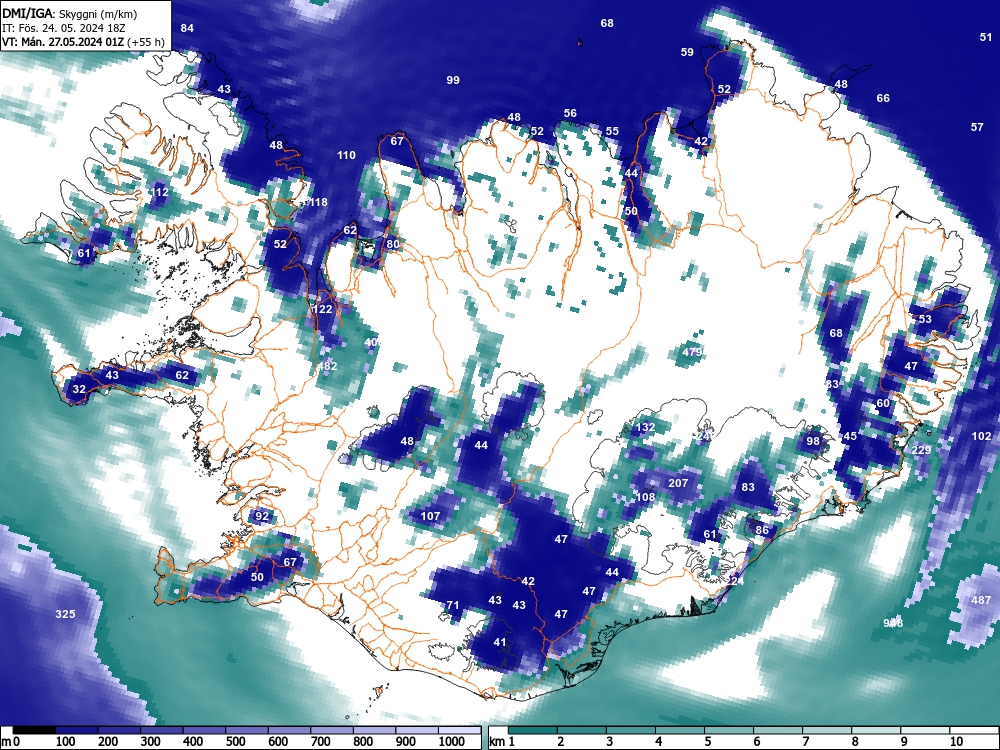Click the visibility value '41' near the south coast
Viewport: 1000px width, 750px height.
(499, 643)
